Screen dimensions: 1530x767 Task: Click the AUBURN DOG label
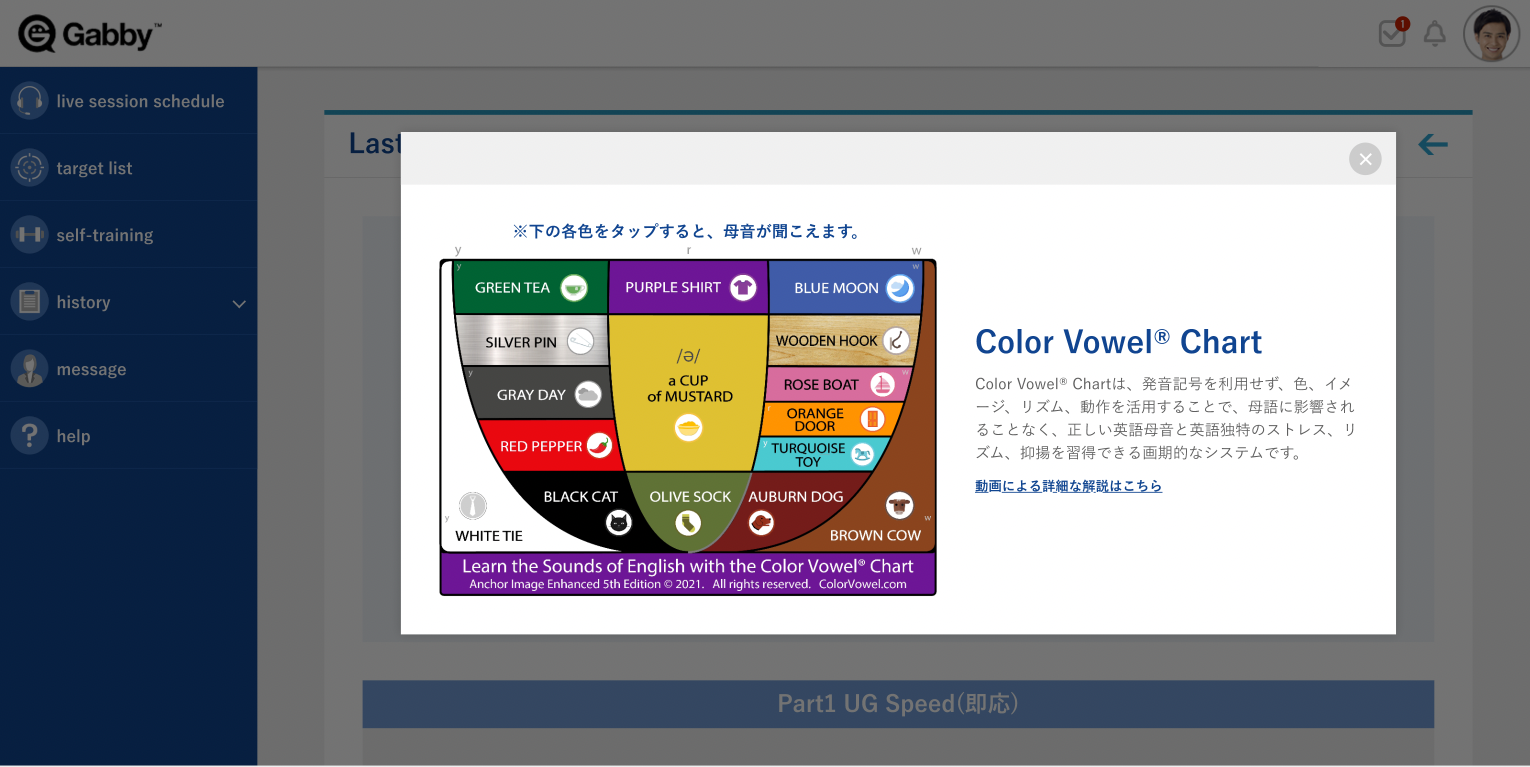pyautogui.click(x=796, y=497)
